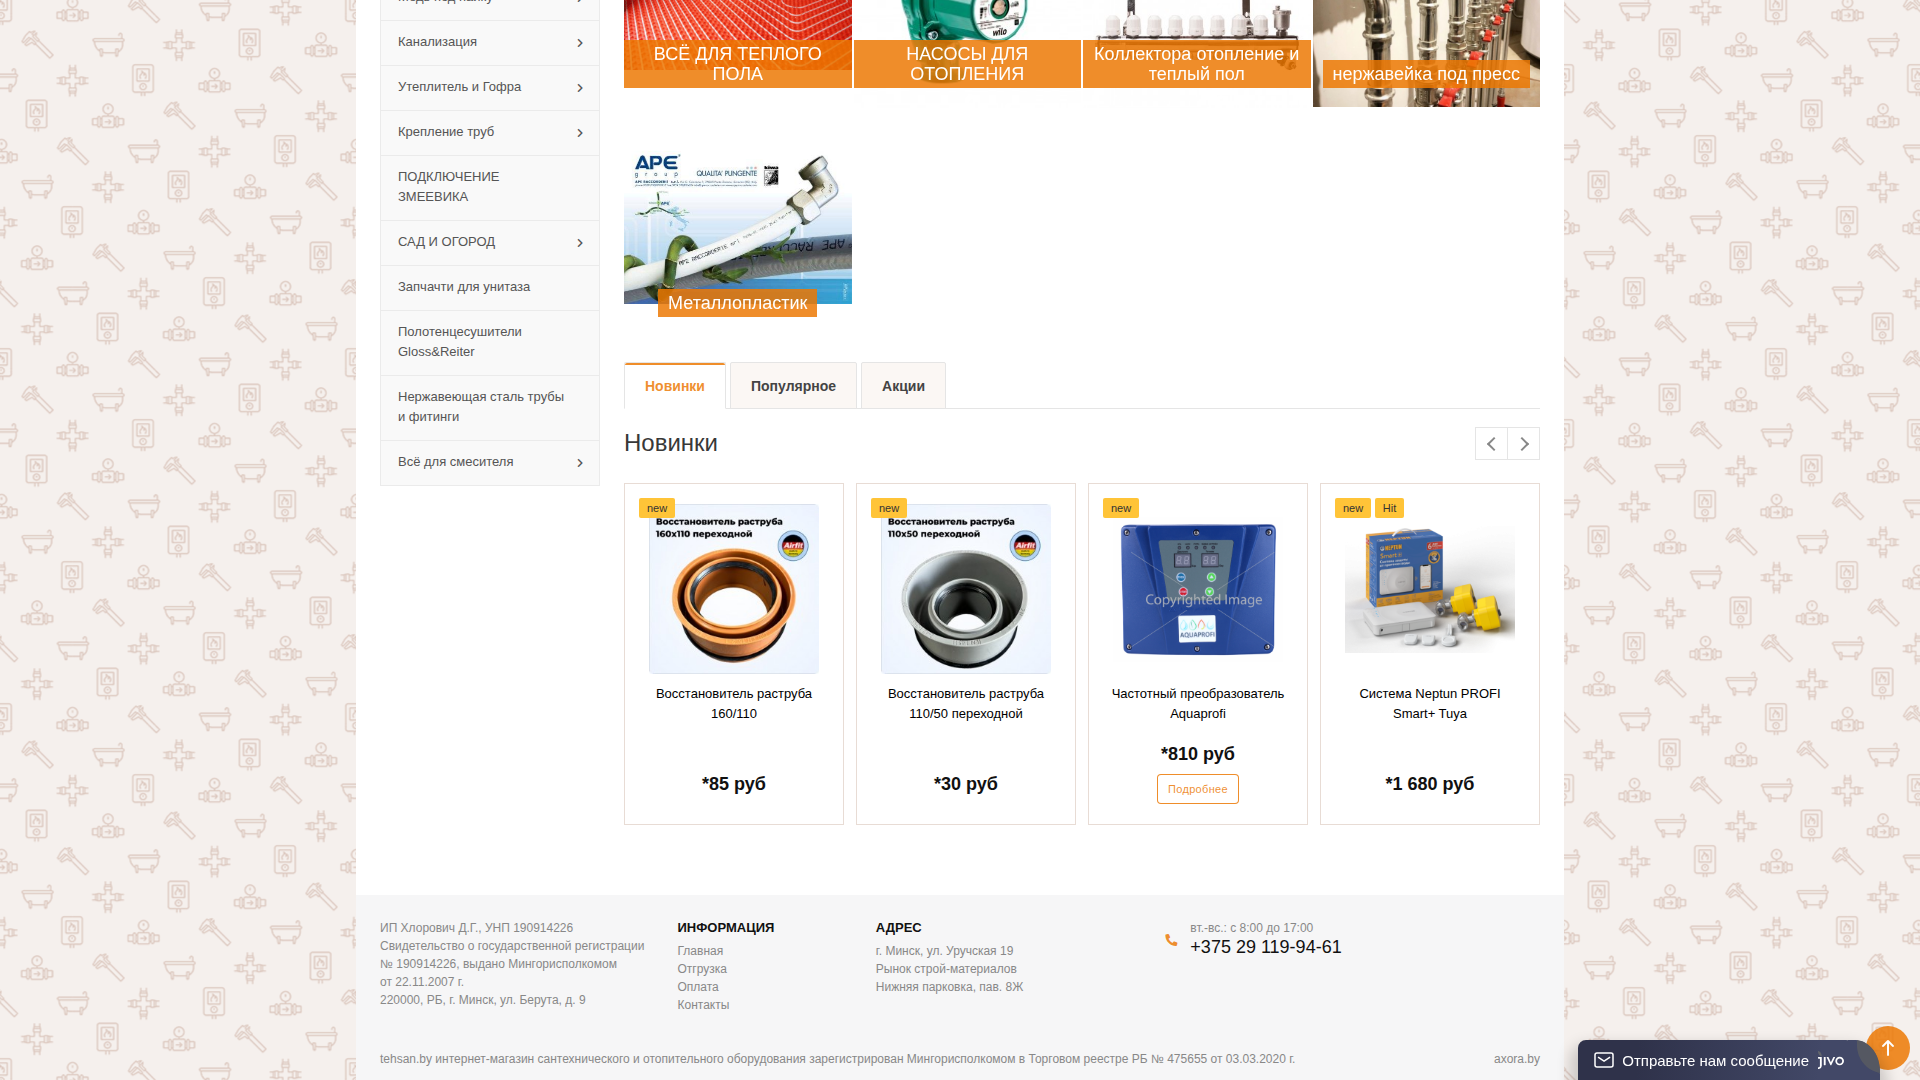This screenshot has width=1920, height=1080.
Task: Switch to the Популярное tab
Action: tap(793, 386)
